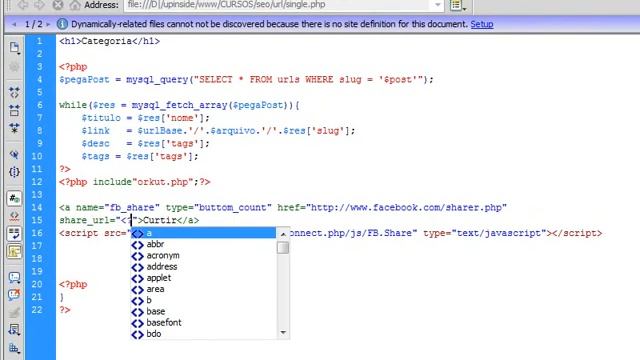Click the '1 / 2' message counter
Screen dimensions: 640x360
(33, 24)
